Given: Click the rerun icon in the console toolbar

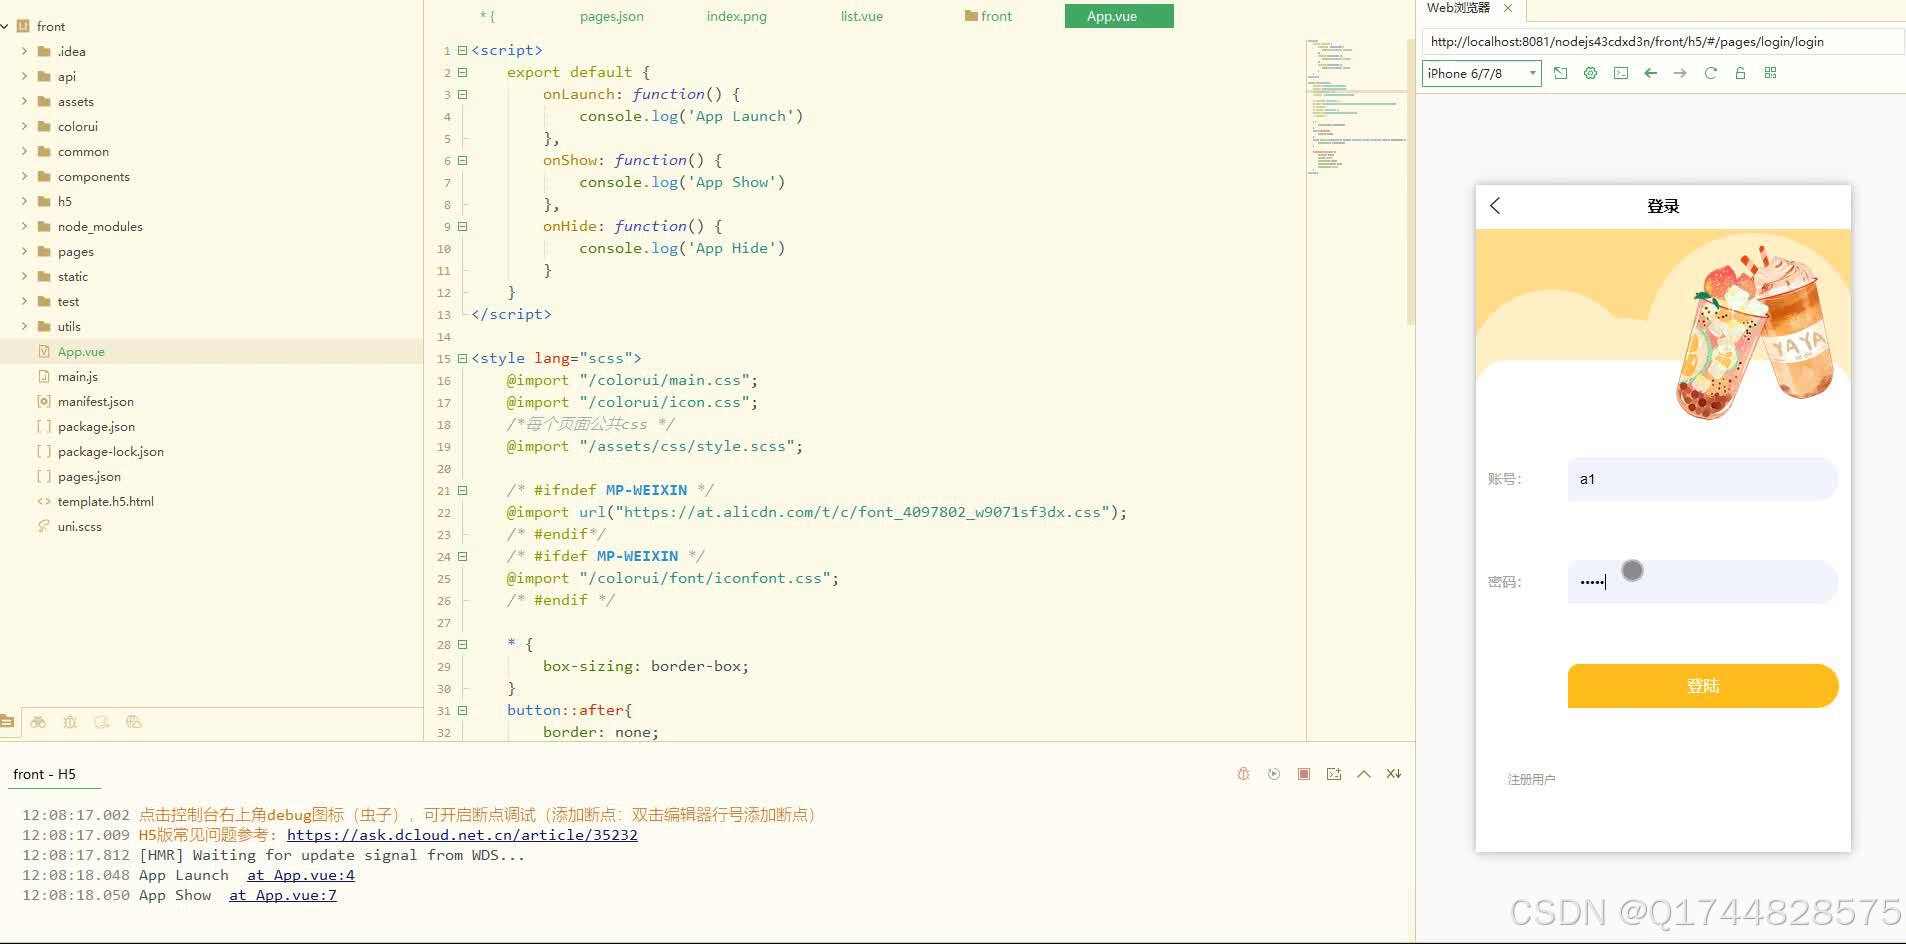Looking at the screenshot, I should (x=1273, y=774).
